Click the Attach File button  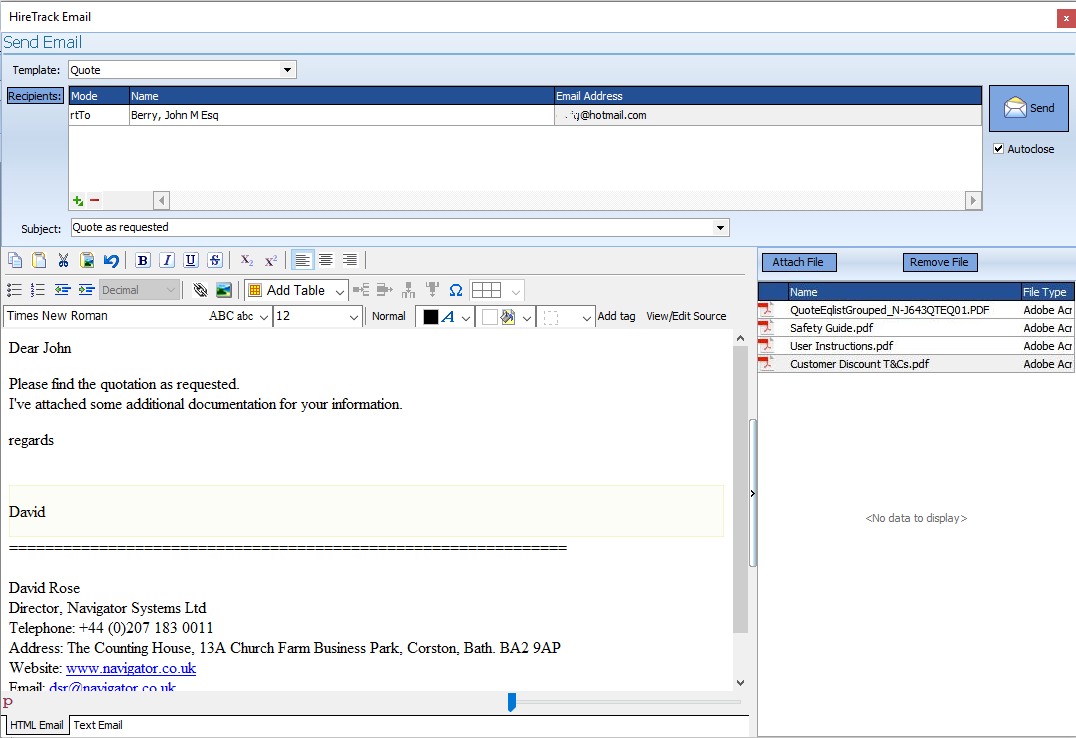click(x=798, y=262)
